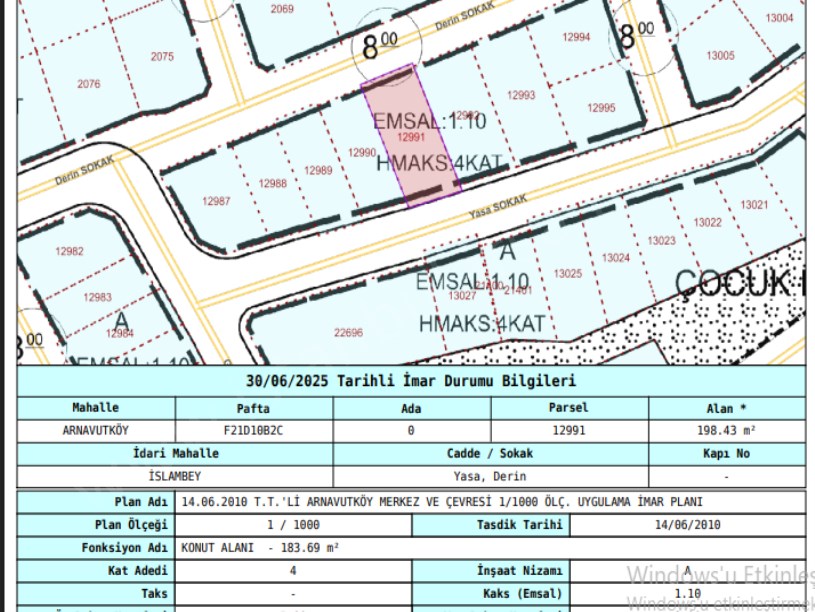Select the ARNAVUTKÖY mahalle cell
The image size is (815, 612).
[96, 431]
